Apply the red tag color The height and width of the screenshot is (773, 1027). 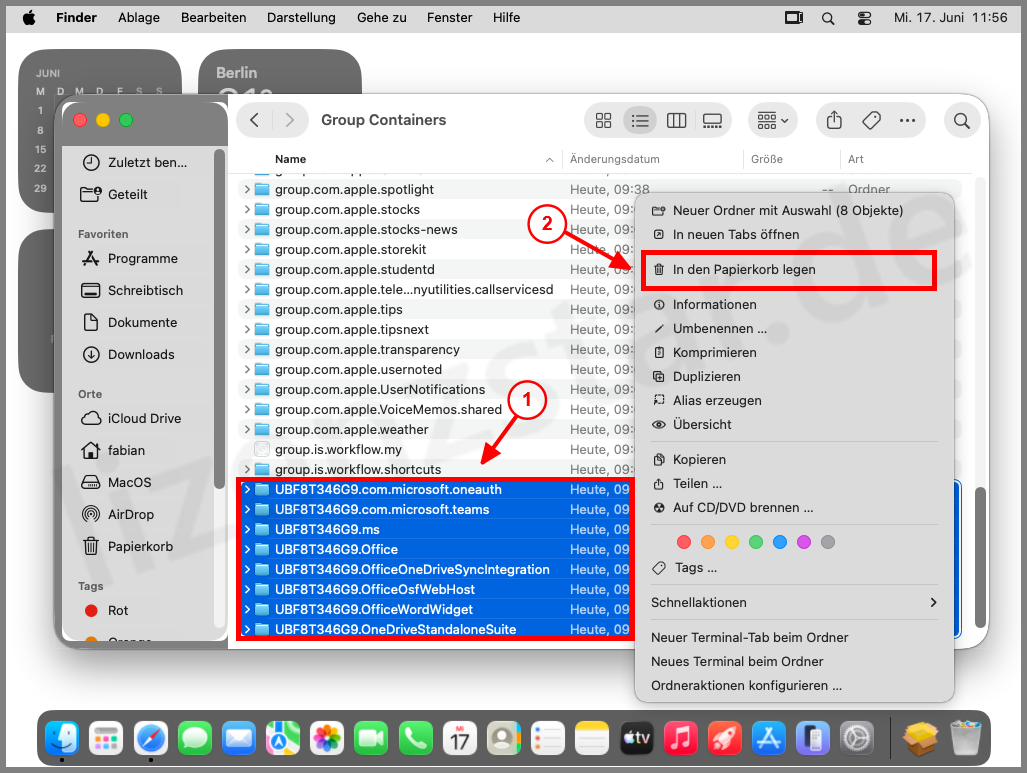(684, 542)
